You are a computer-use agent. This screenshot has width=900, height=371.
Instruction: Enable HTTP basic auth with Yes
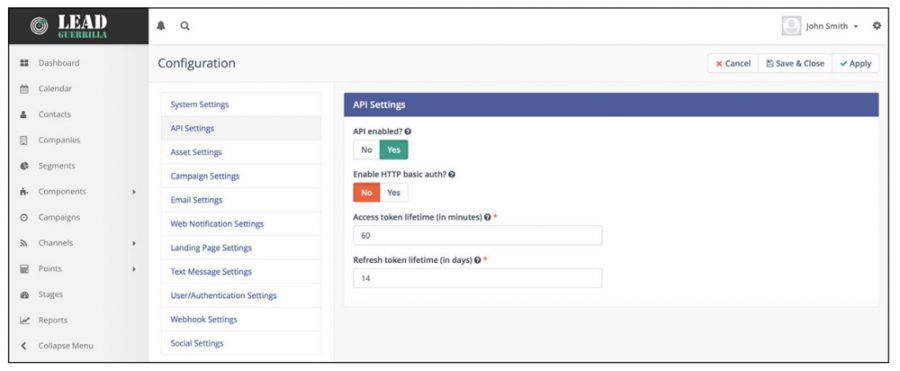click(394, 192)
